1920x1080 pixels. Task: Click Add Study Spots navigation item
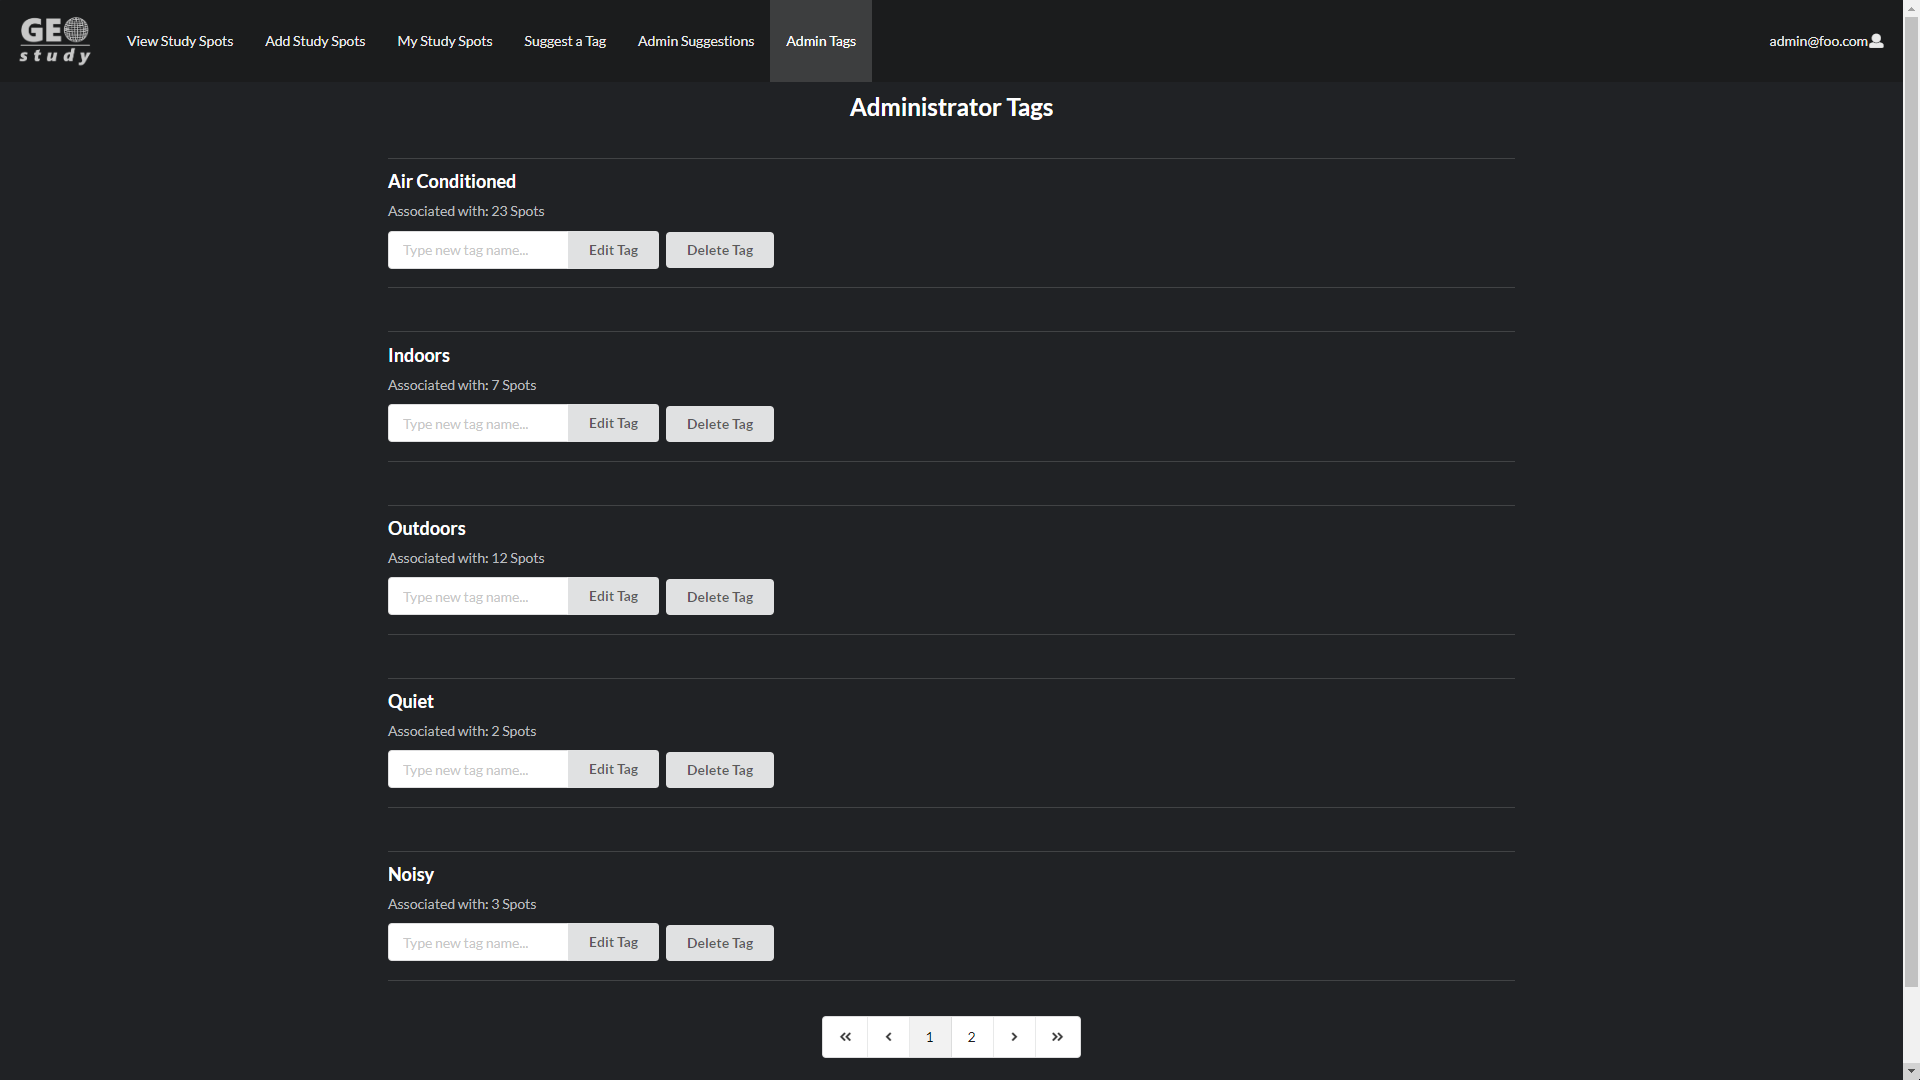(x=315, y=41)
